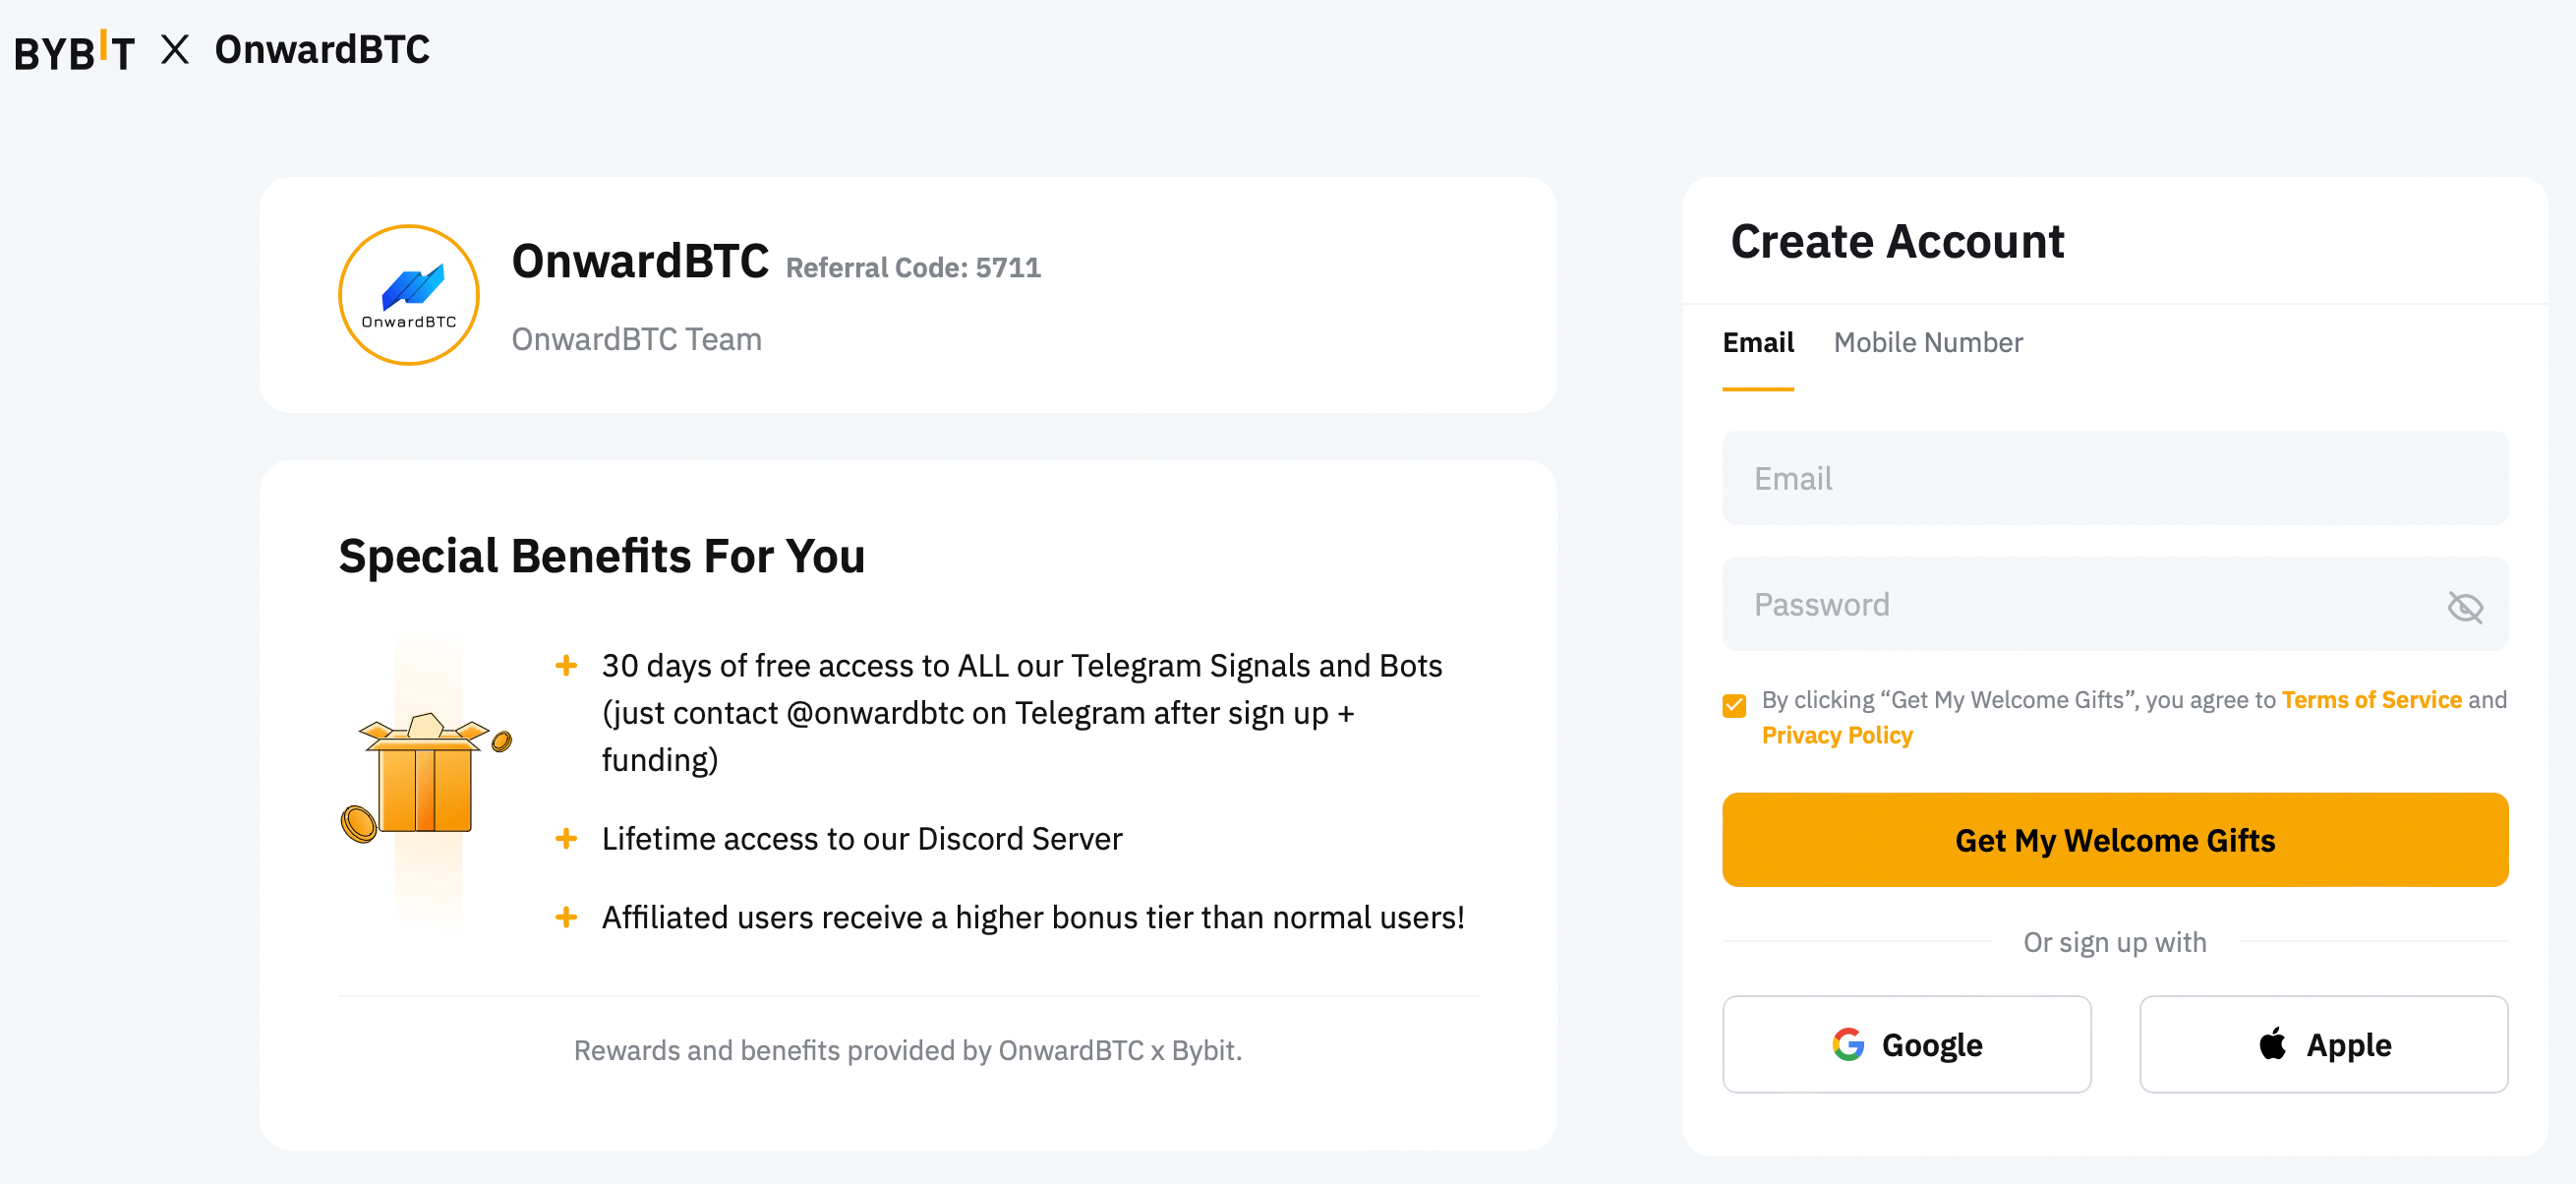
Task: Switch to the Mobile Number tab
Action: 1928,342
